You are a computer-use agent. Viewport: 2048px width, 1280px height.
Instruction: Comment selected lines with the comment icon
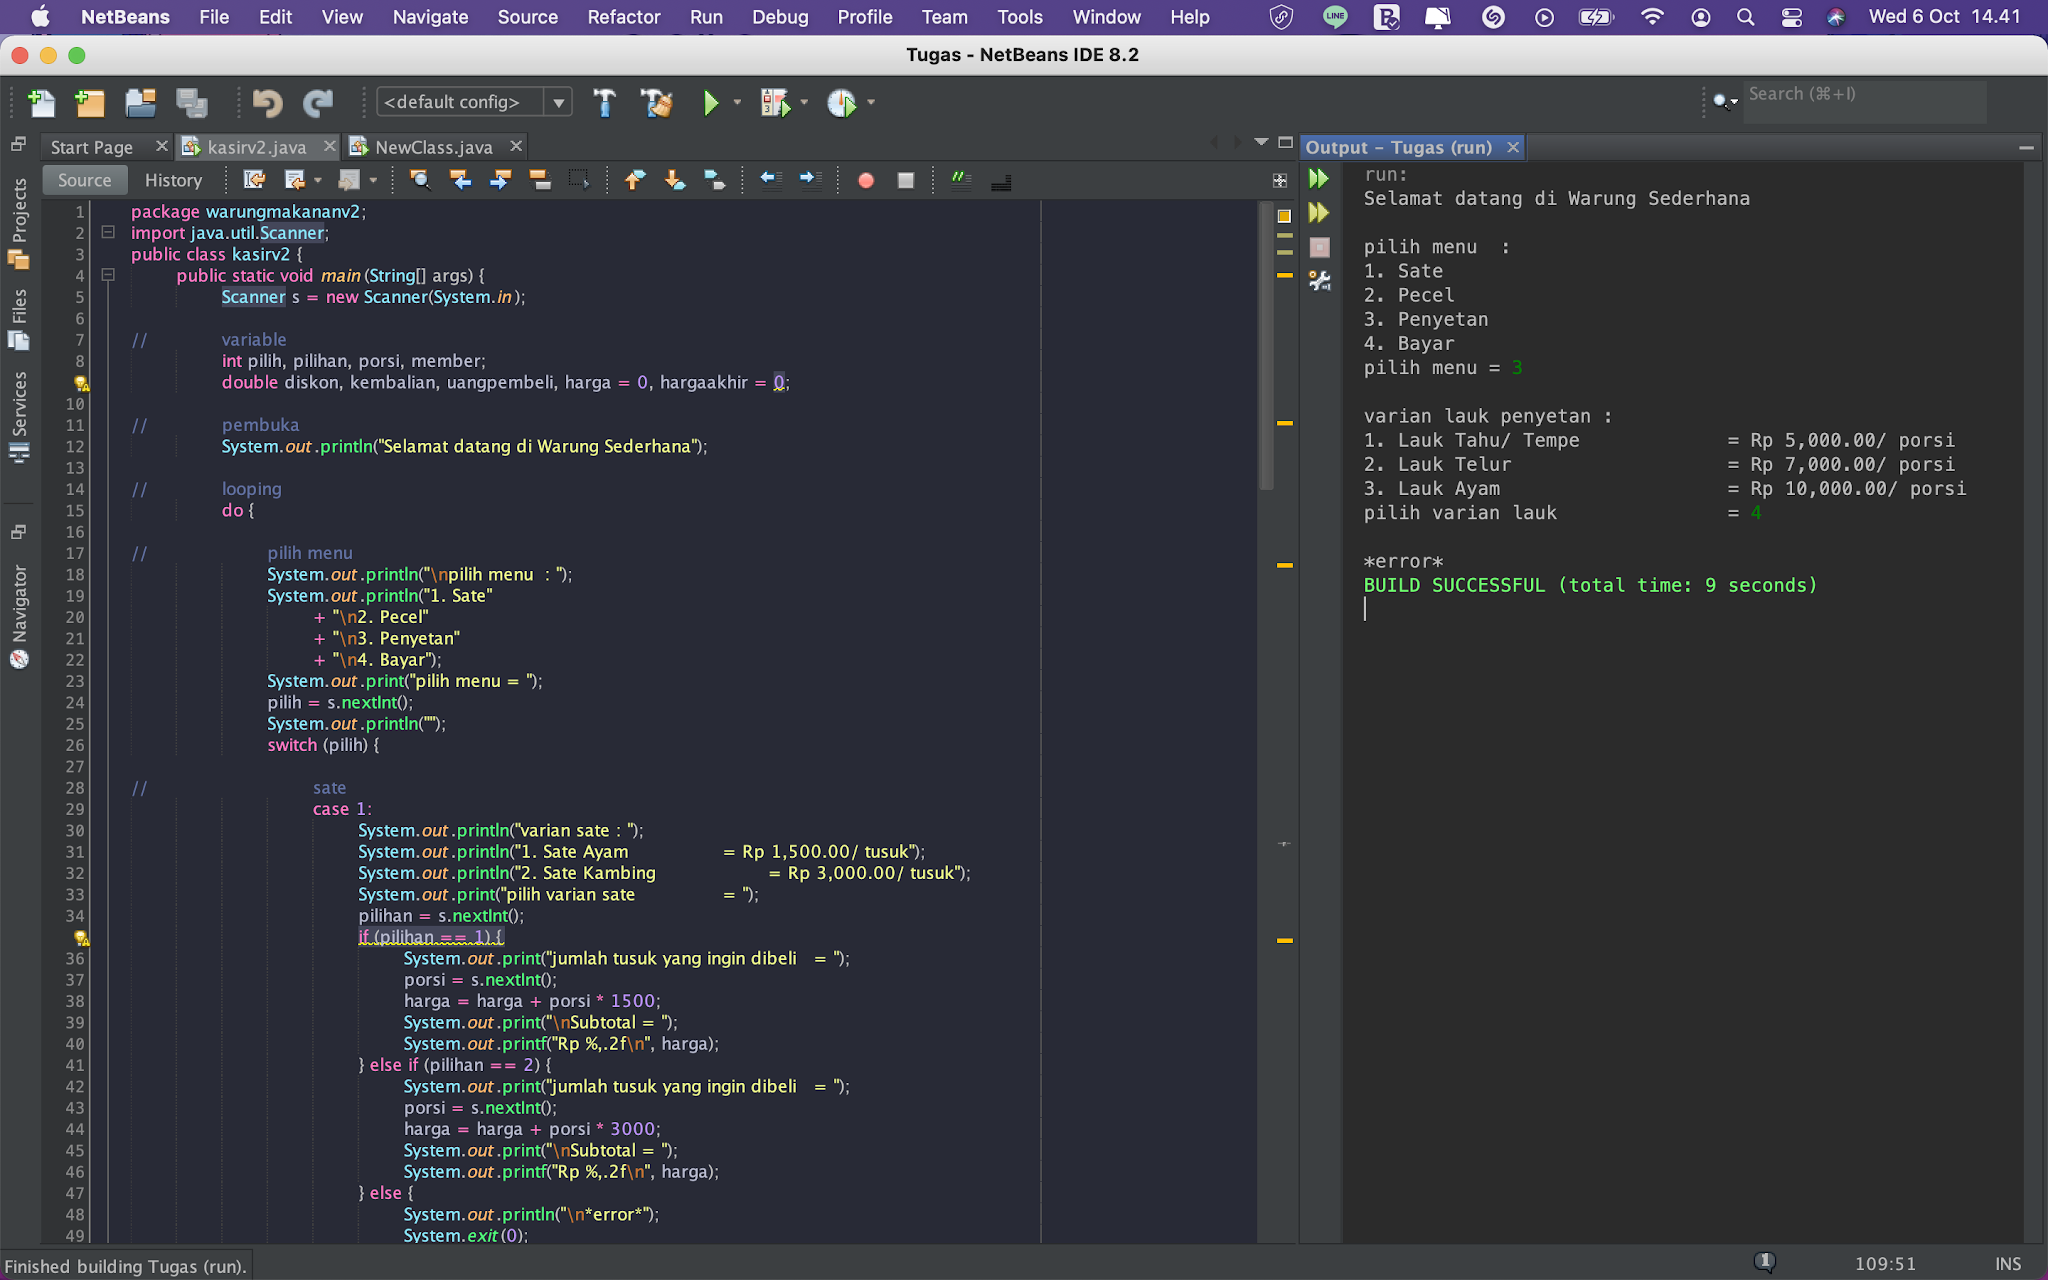961,180
